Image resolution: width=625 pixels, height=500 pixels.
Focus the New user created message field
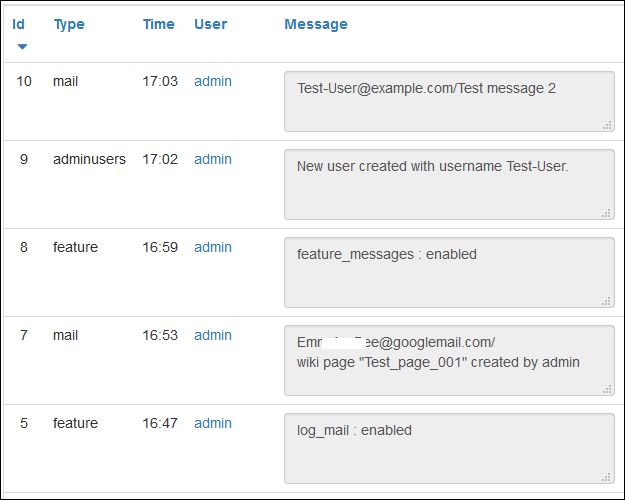coord(449,184)
